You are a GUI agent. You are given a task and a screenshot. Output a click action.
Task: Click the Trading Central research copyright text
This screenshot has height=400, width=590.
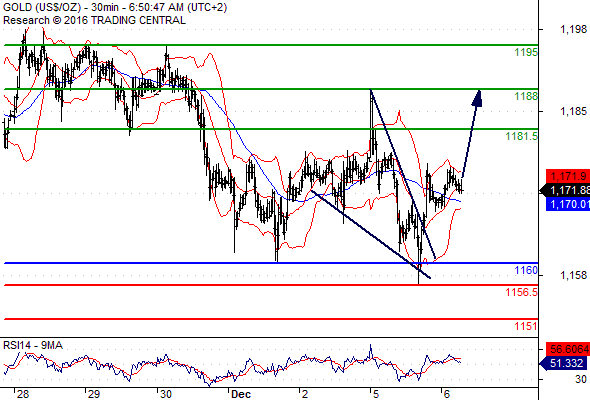tap(94, 20)
